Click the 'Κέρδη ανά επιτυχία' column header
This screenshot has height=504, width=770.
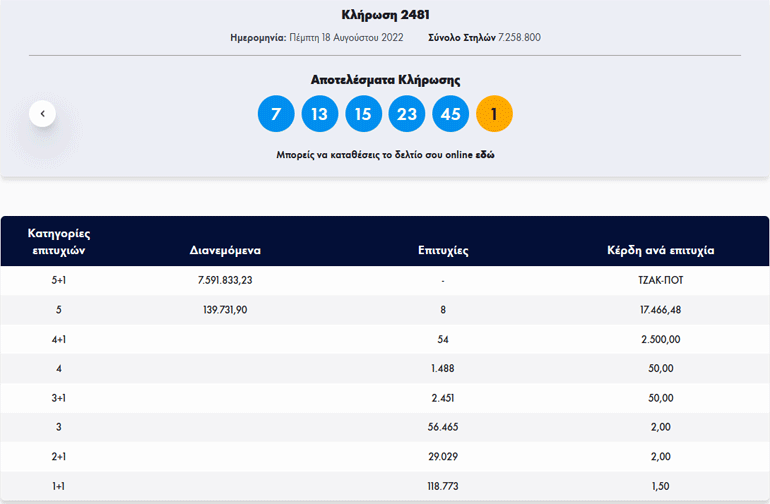pyautogui.click(x=660, y=250)
